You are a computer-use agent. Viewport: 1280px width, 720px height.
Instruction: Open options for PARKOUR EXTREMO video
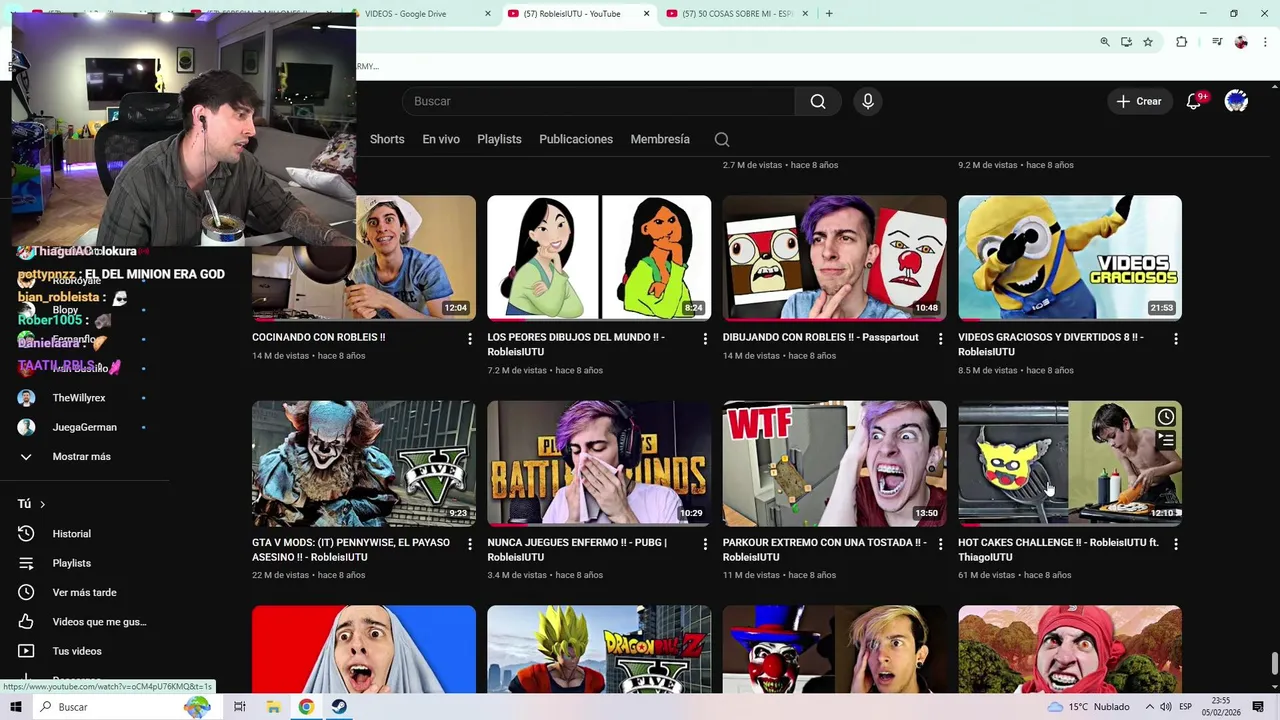940,544
